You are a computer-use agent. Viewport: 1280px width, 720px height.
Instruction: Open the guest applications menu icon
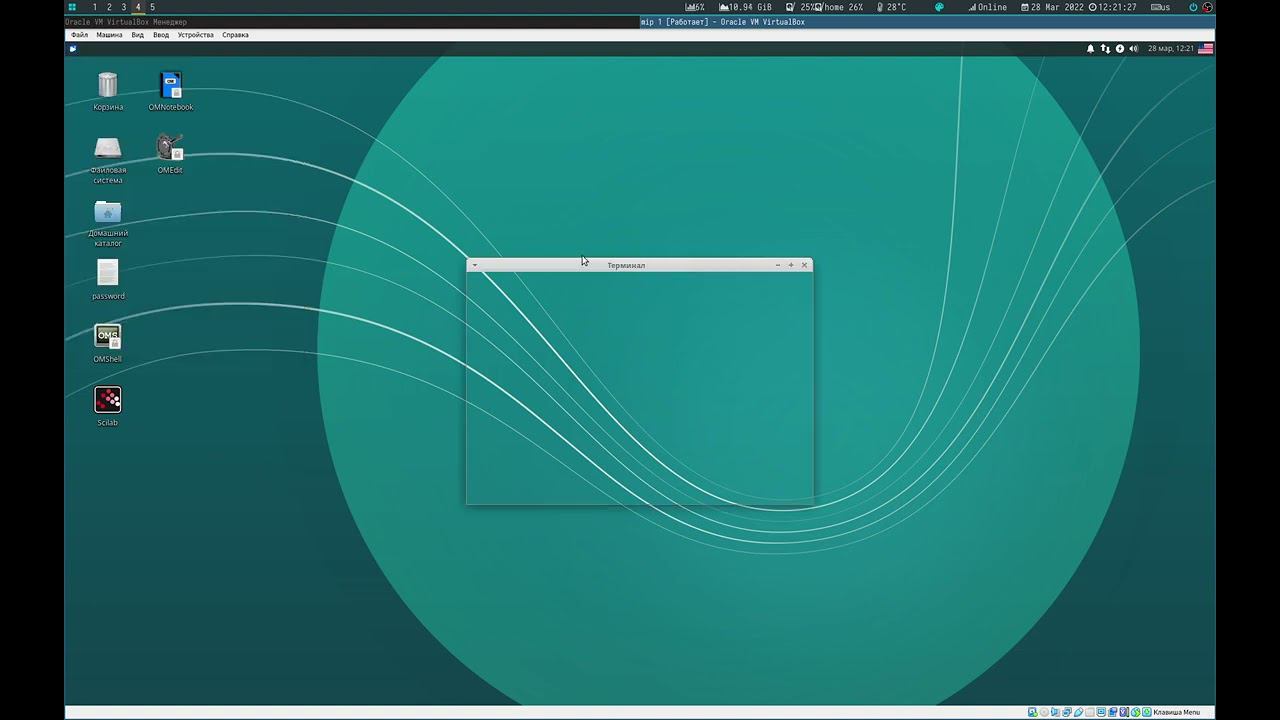[x=73, y=48]
